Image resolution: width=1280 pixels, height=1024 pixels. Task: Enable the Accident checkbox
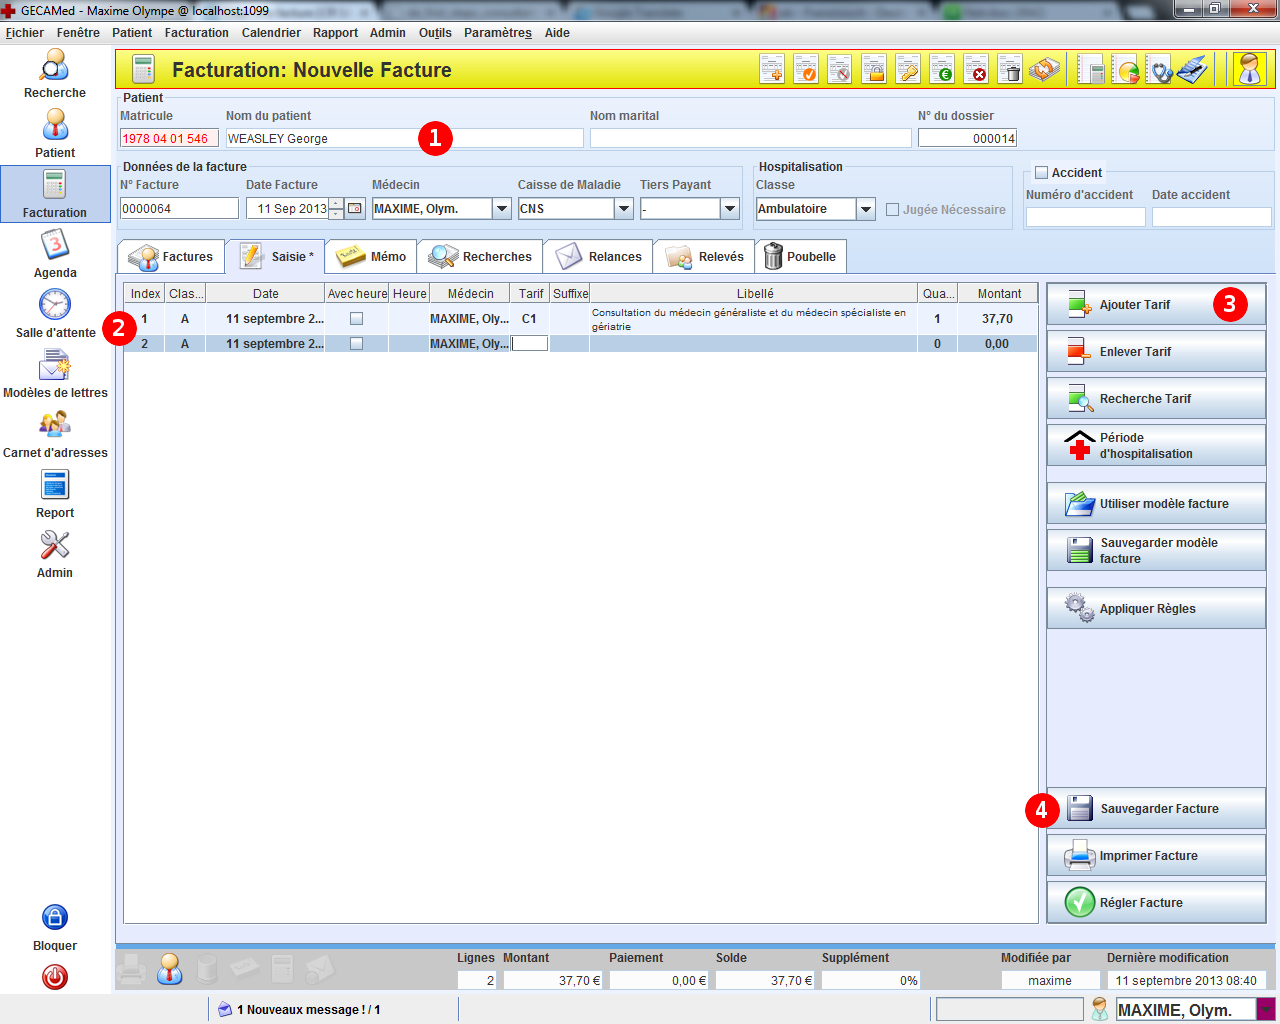1041,173
